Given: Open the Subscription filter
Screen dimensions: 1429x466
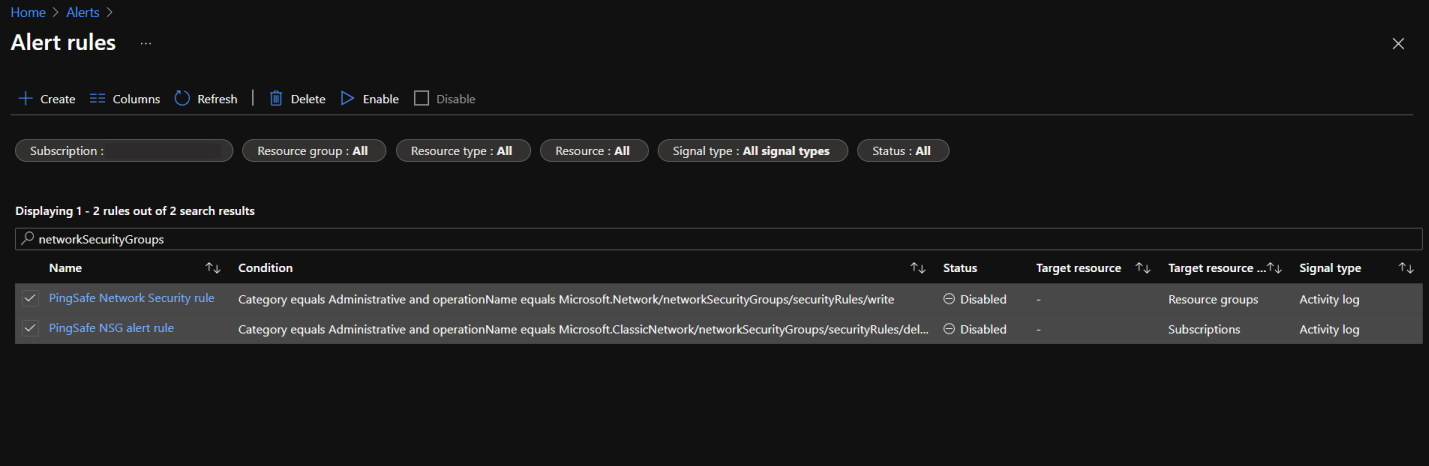Looking at the screenshot, I should coord(124,151).
